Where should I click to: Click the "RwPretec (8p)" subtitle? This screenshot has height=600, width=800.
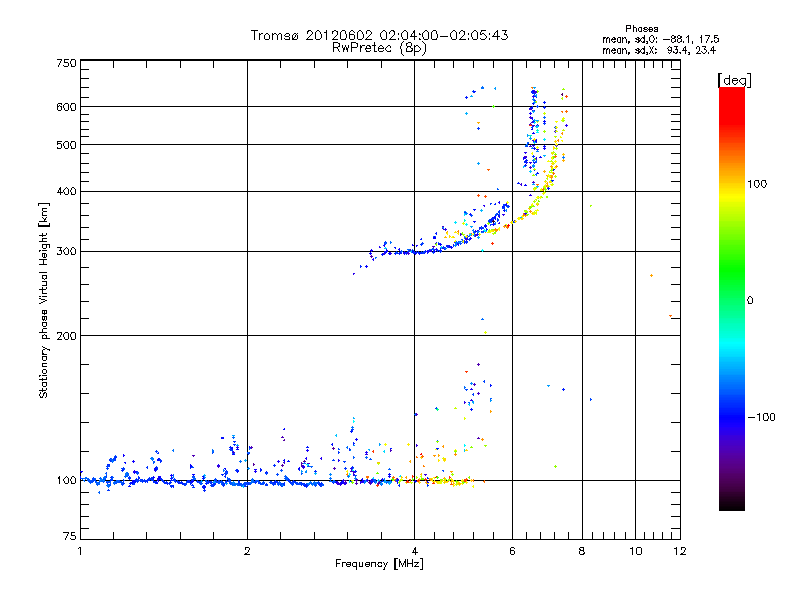[x=379, y=48]
